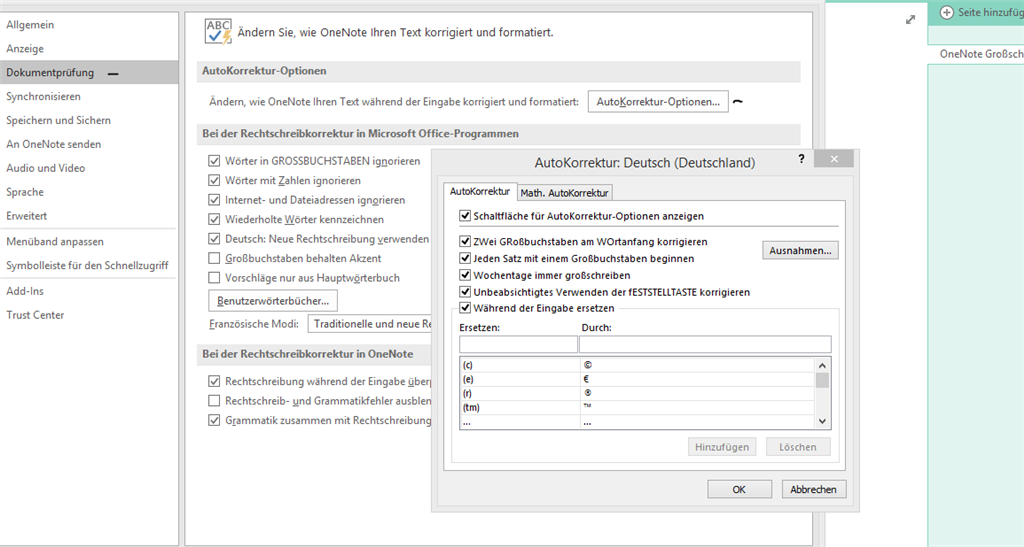Click the replacement list scrollbar thumb
Image resolution: width=1024 pixels, height=547 pixels.
click(822, 381)
